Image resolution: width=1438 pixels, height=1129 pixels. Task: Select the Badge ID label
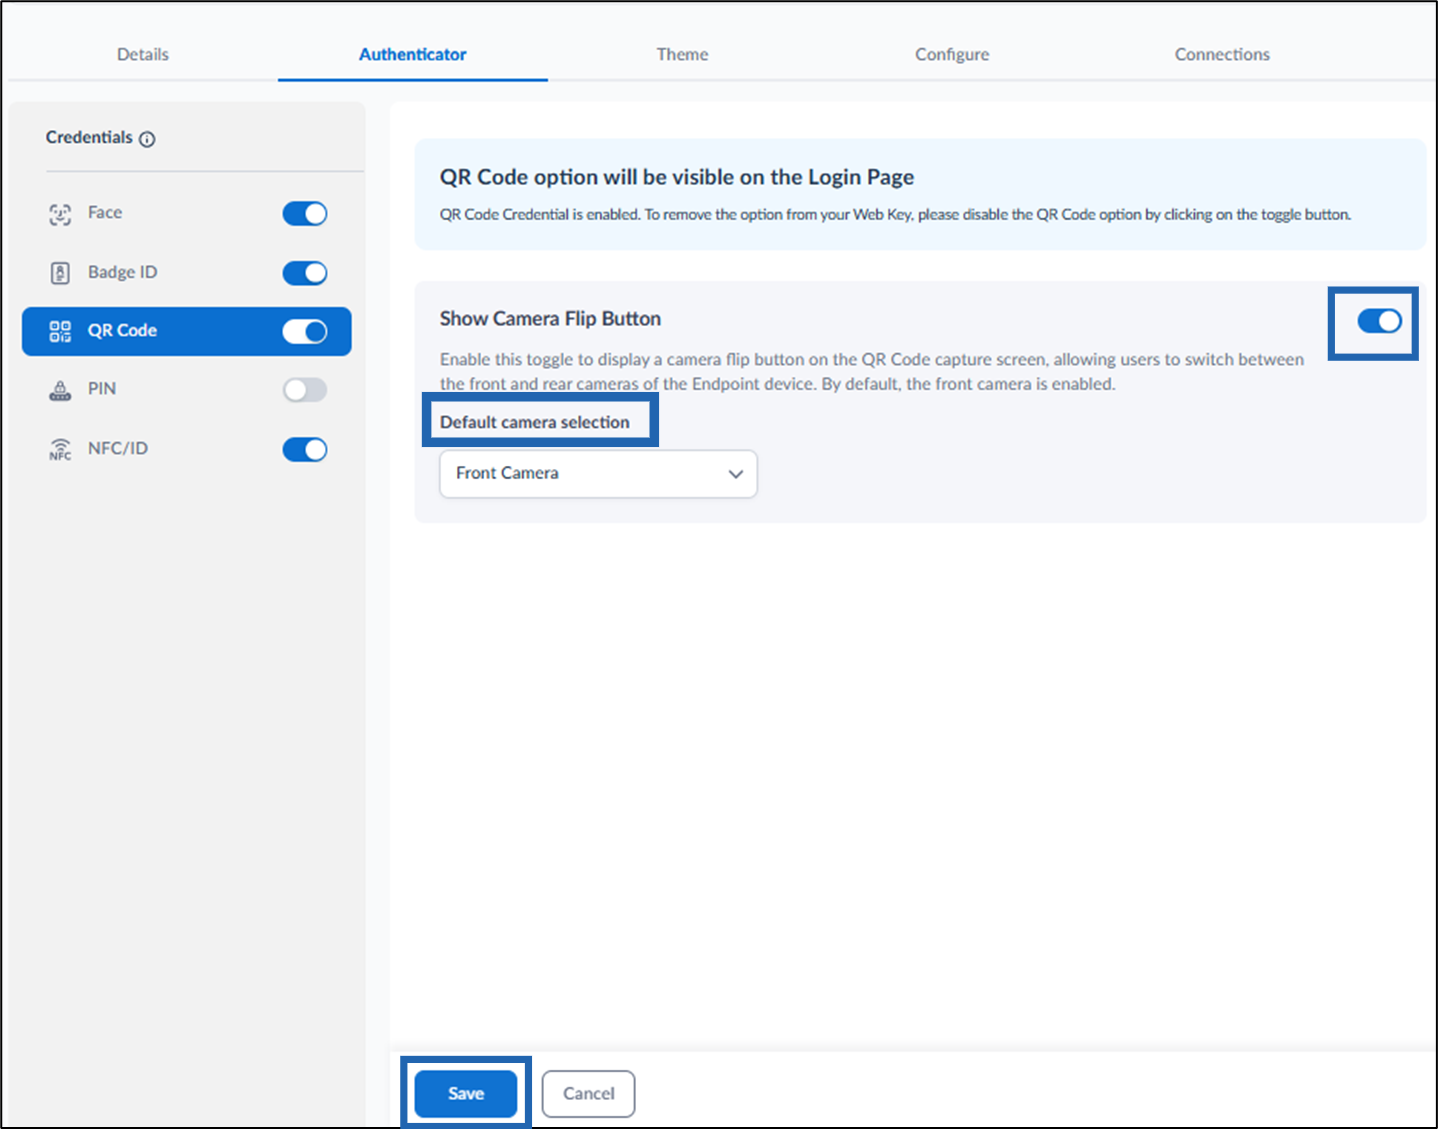click(122, 272)
